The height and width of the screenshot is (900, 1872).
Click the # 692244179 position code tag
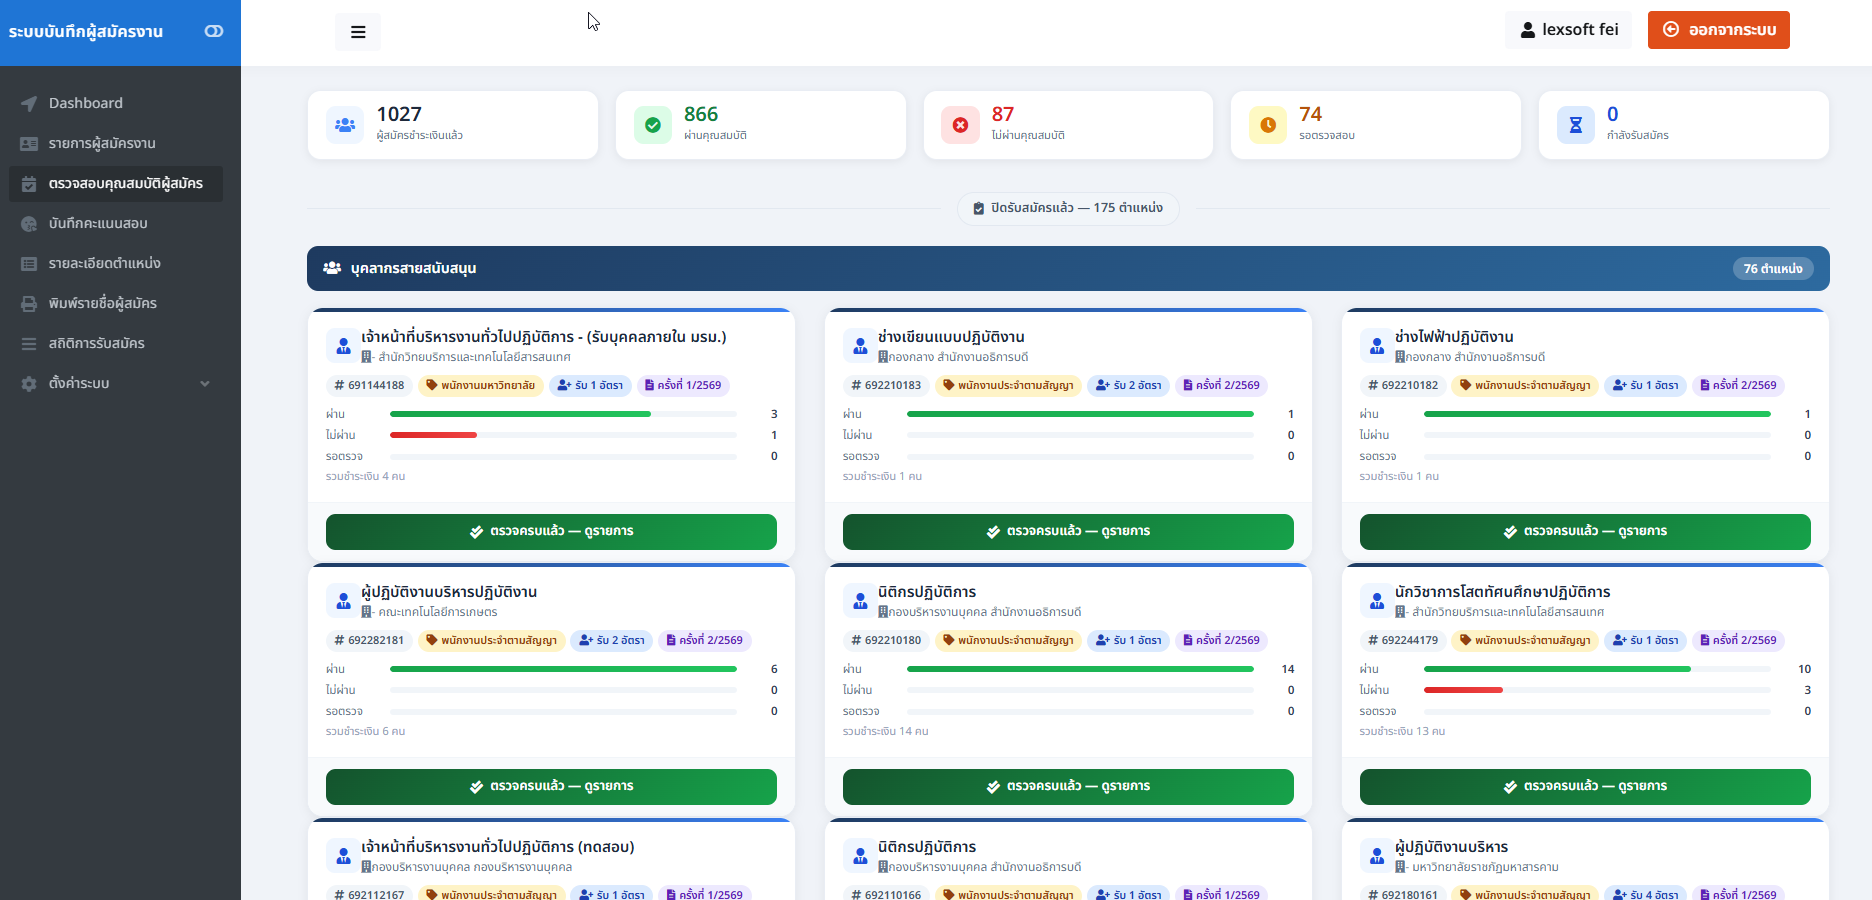(x=1403, y=640)
